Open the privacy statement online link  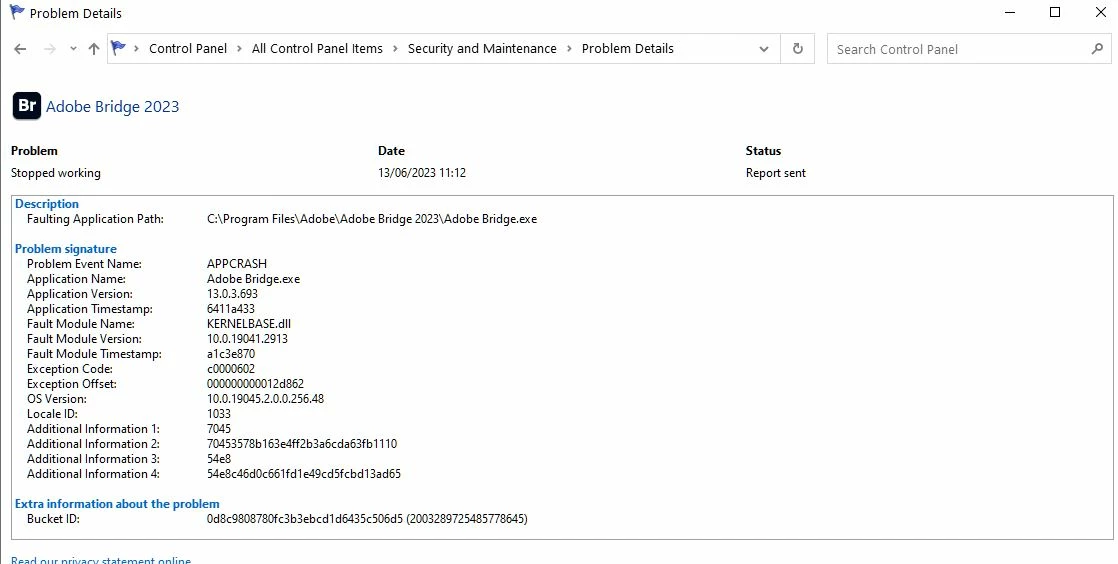(101, 560)
